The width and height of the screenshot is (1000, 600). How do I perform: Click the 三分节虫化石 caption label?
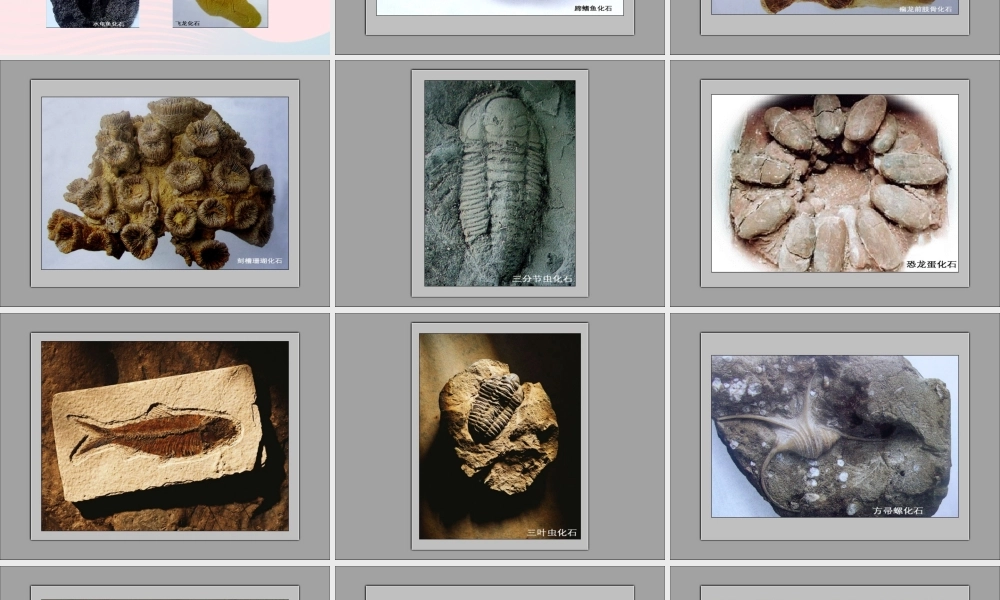[542, 279]
